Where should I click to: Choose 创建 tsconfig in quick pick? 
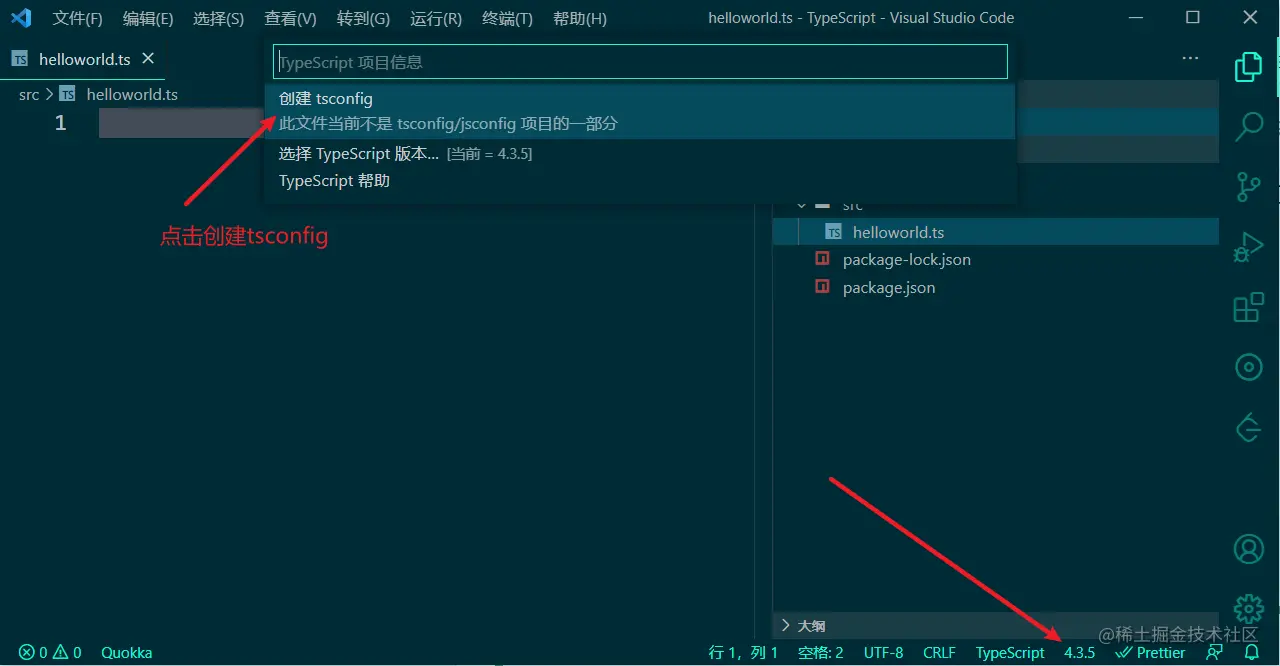click(640, 111)
